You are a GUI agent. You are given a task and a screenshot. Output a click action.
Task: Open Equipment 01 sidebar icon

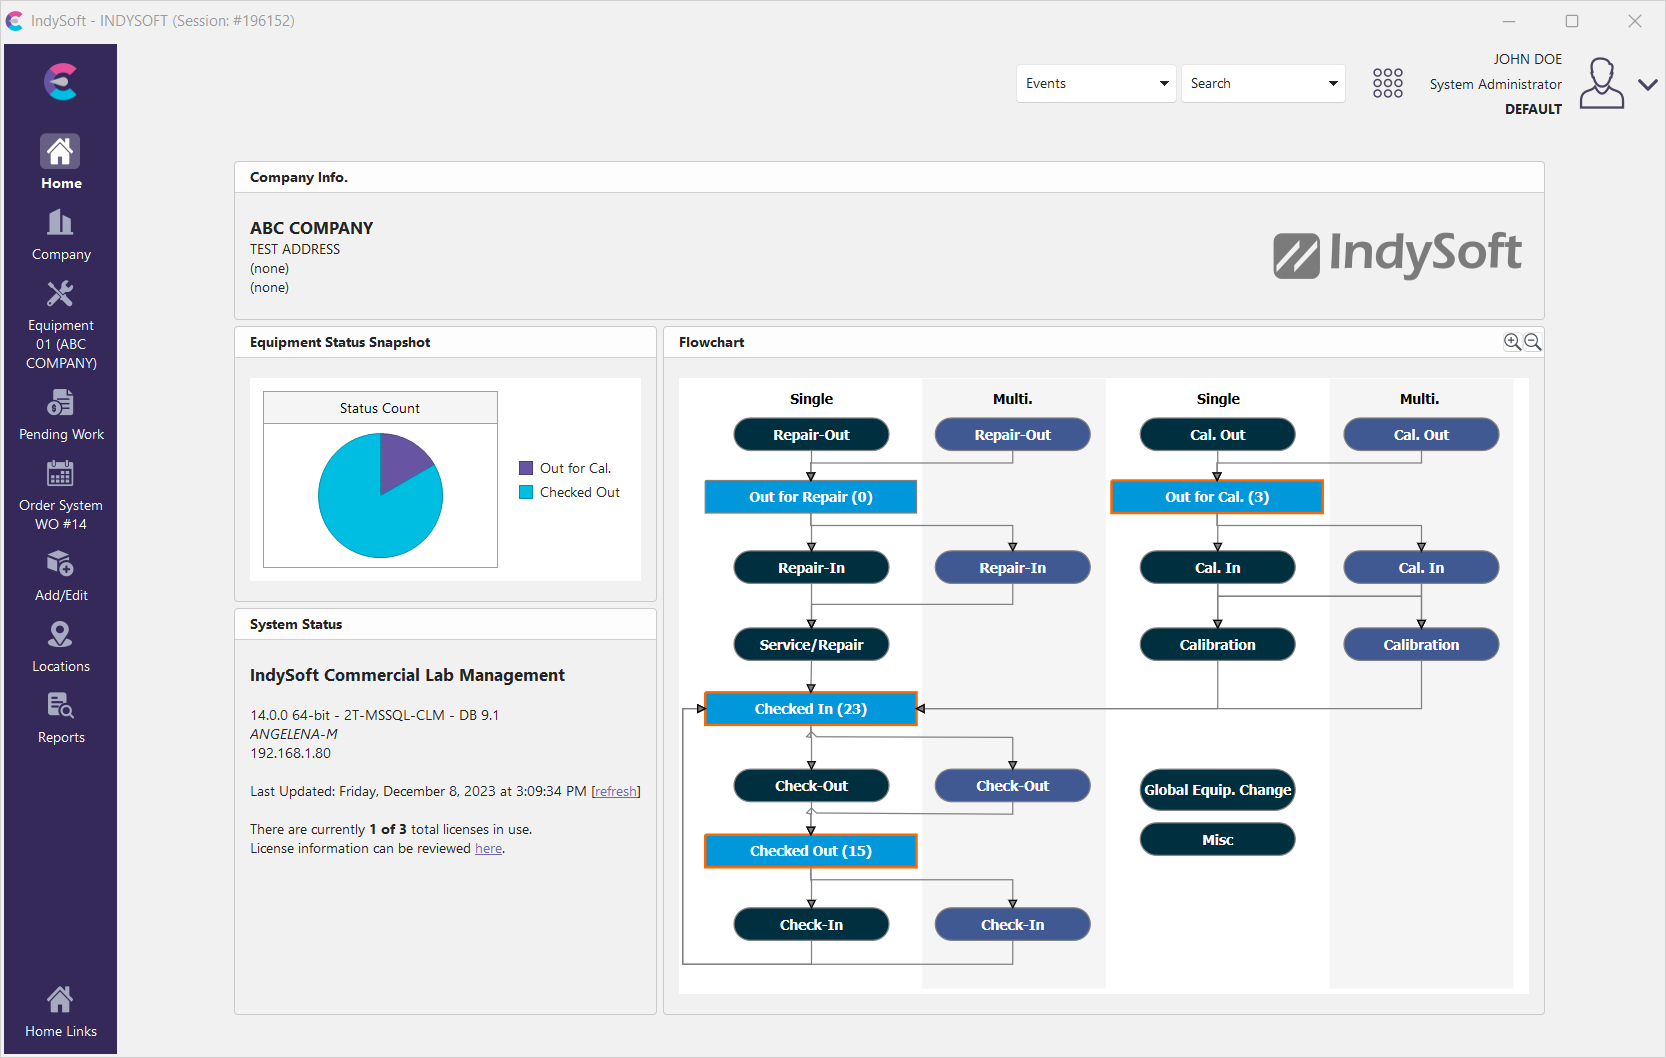(60, 295)
